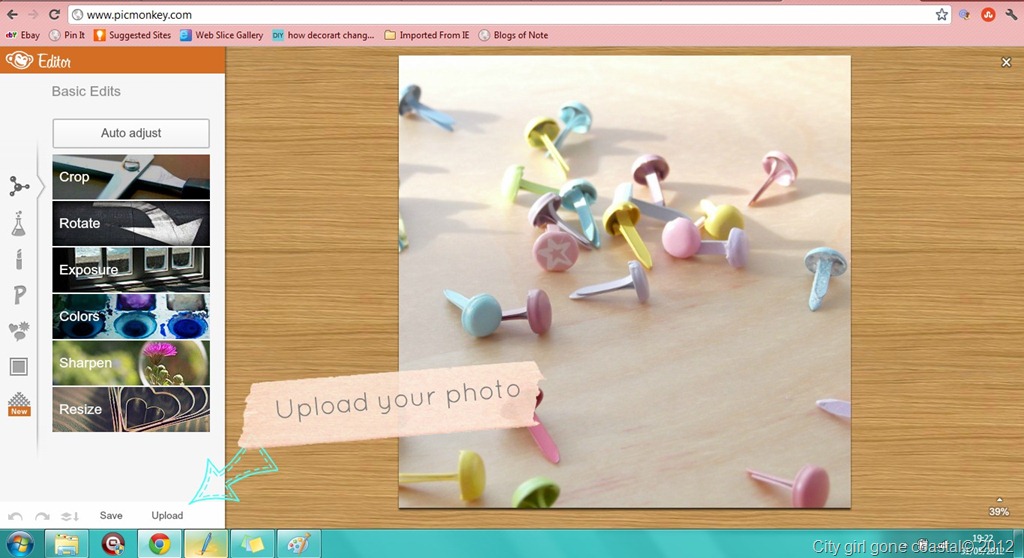Image resolution: width=1024 pixels, height=558 pixels.
Task: Click the extension icon left of StumbleUpon
Action: click(965, 14)
